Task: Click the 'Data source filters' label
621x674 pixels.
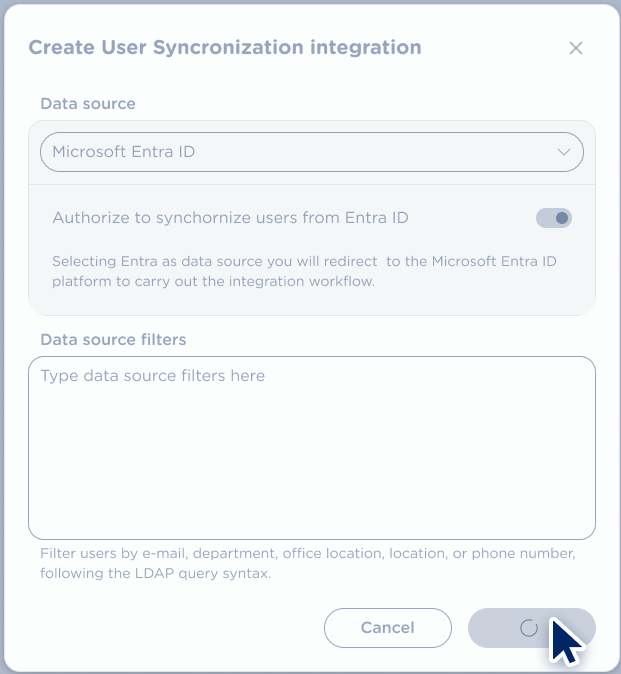Action: (x=113, y=339)
